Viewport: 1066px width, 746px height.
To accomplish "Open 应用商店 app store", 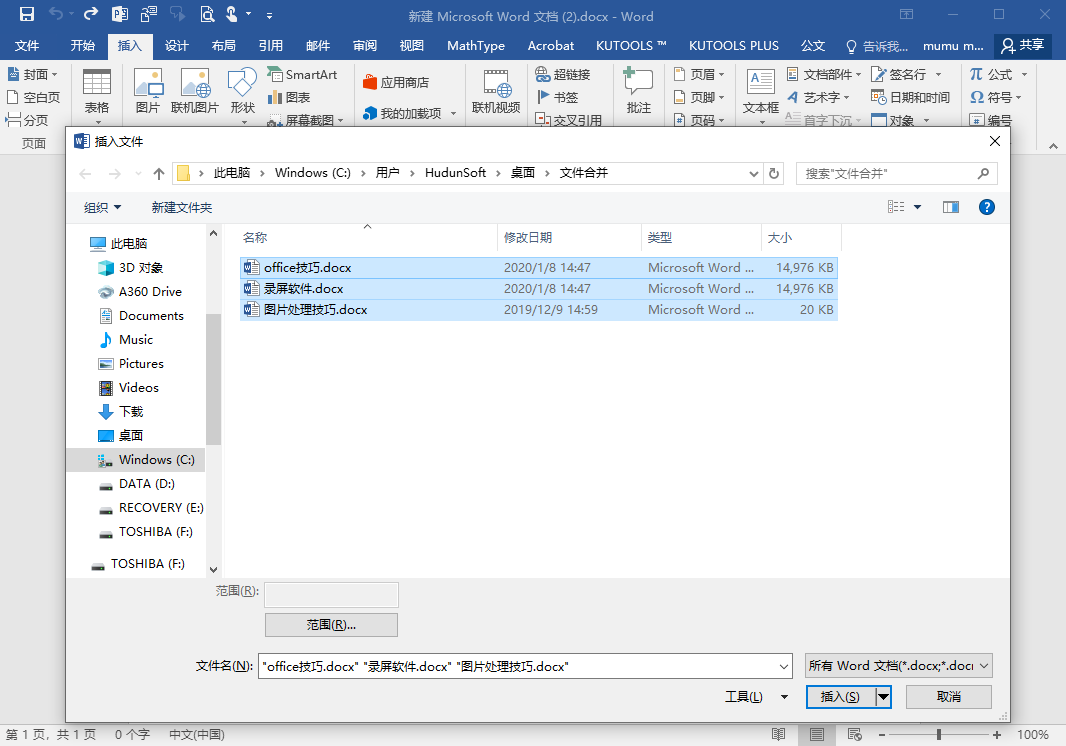I will tap(396, 82).
